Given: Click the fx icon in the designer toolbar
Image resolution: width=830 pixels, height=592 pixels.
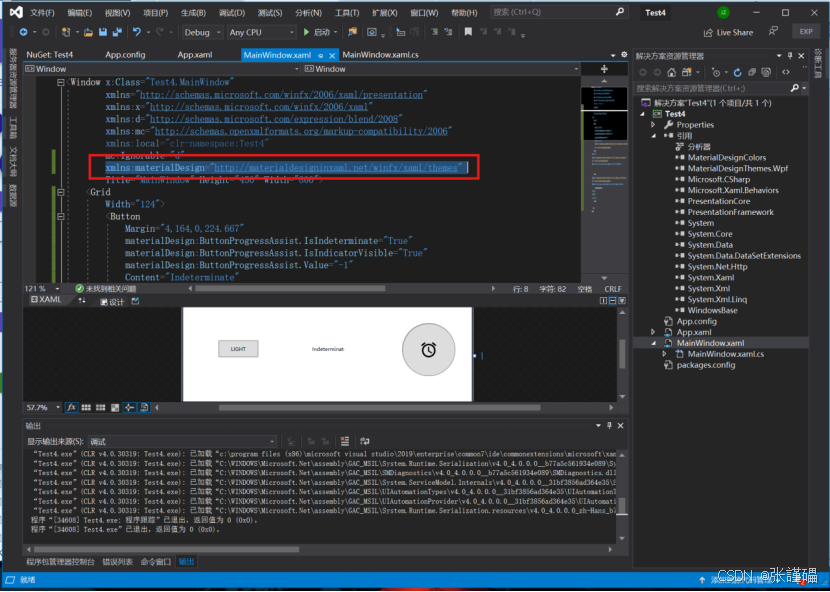Looking at the screenshot, I should point(72,408).
